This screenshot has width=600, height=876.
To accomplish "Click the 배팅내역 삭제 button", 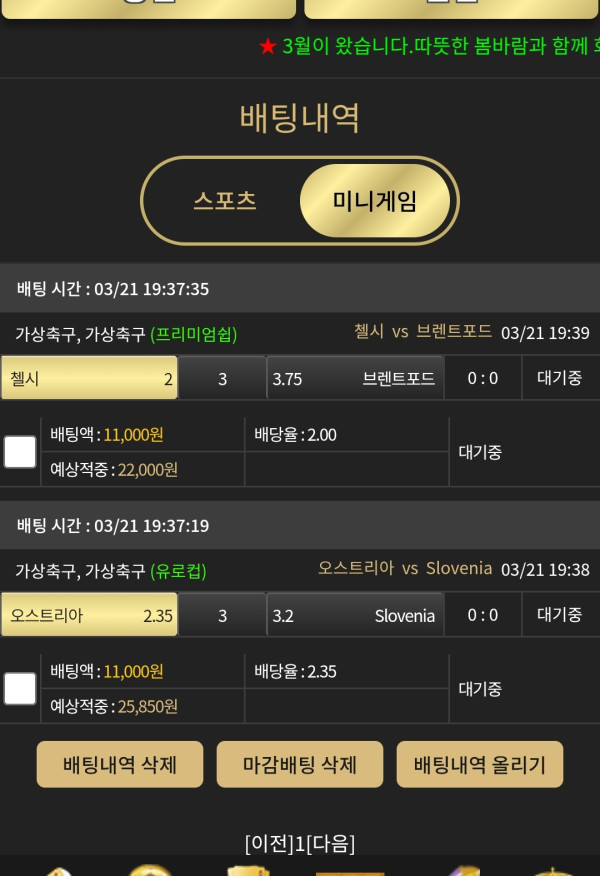I will point(120,764).
